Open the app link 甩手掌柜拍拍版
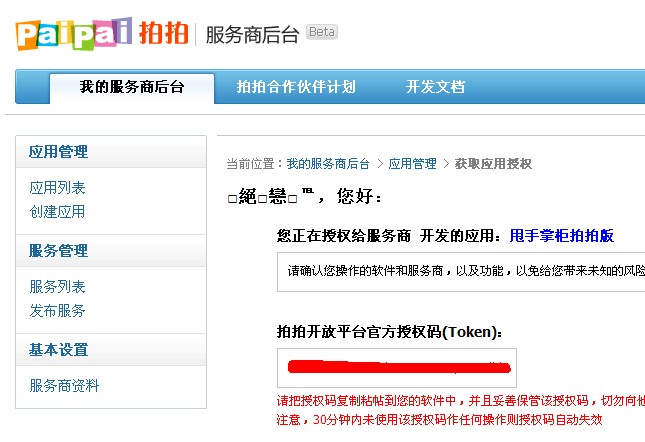The image size is (645, 442). pos(561,236)
